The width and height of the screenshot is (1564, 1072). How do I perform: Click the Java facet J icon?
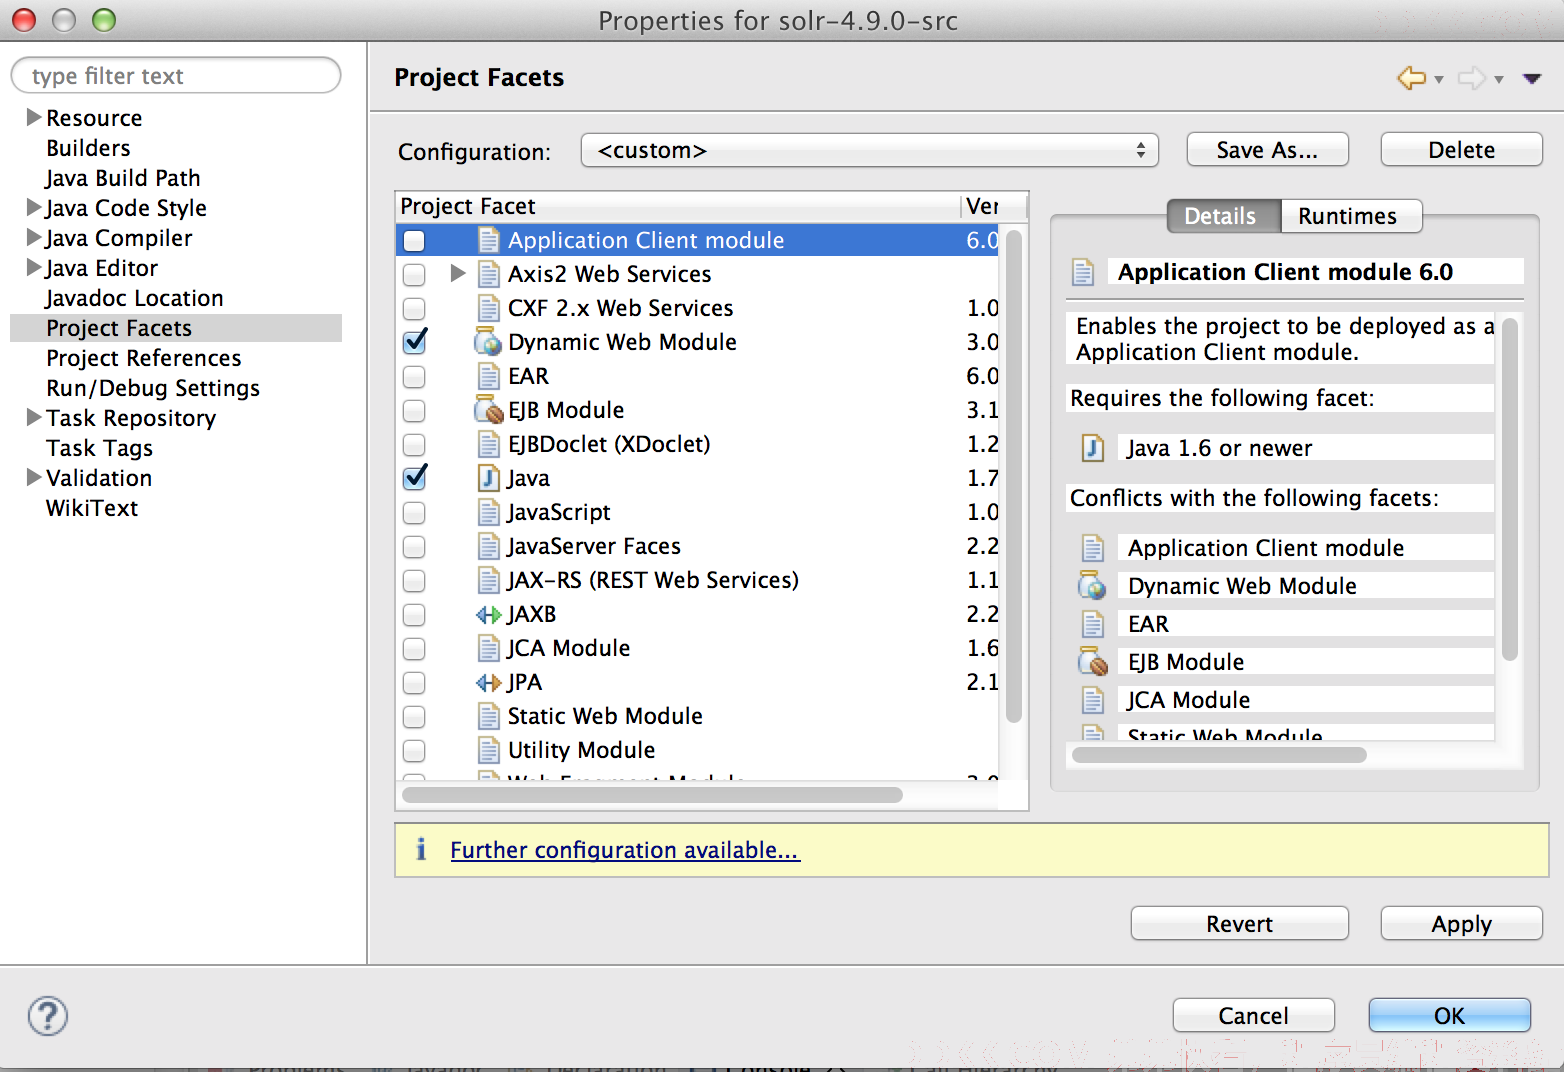488,478
